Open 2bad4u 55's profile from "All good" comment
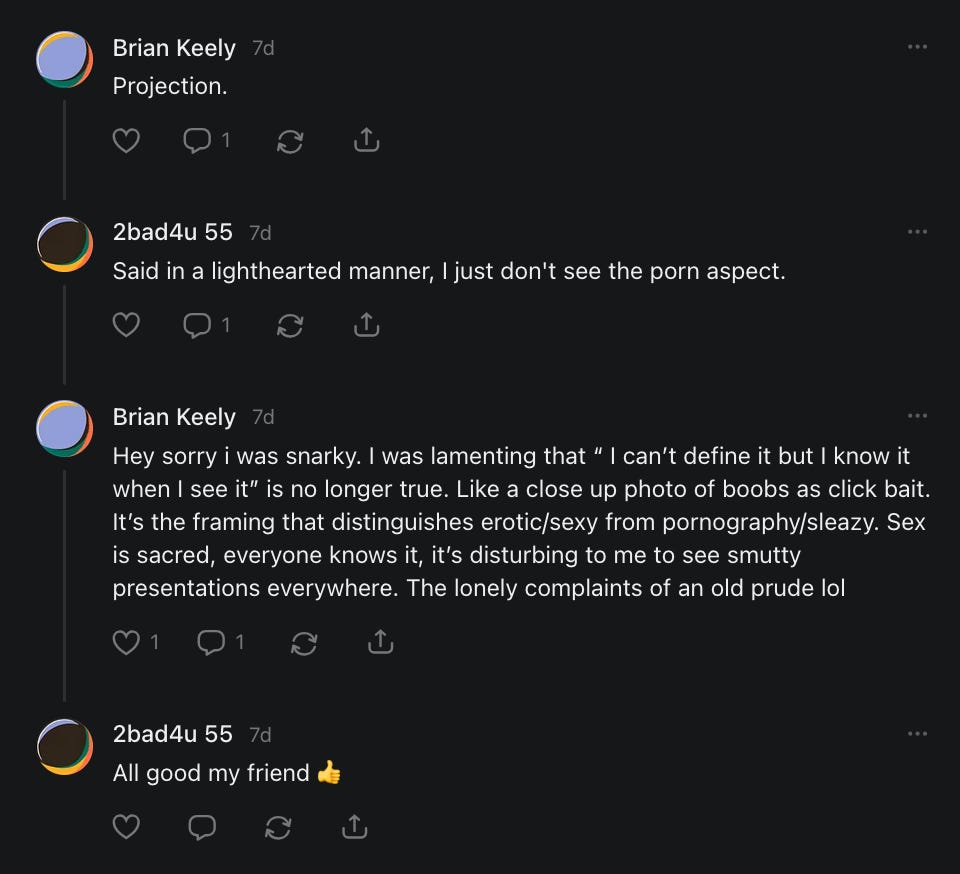Image resolution: width=960 pixels, height=874 pixels. click(172, 734)
